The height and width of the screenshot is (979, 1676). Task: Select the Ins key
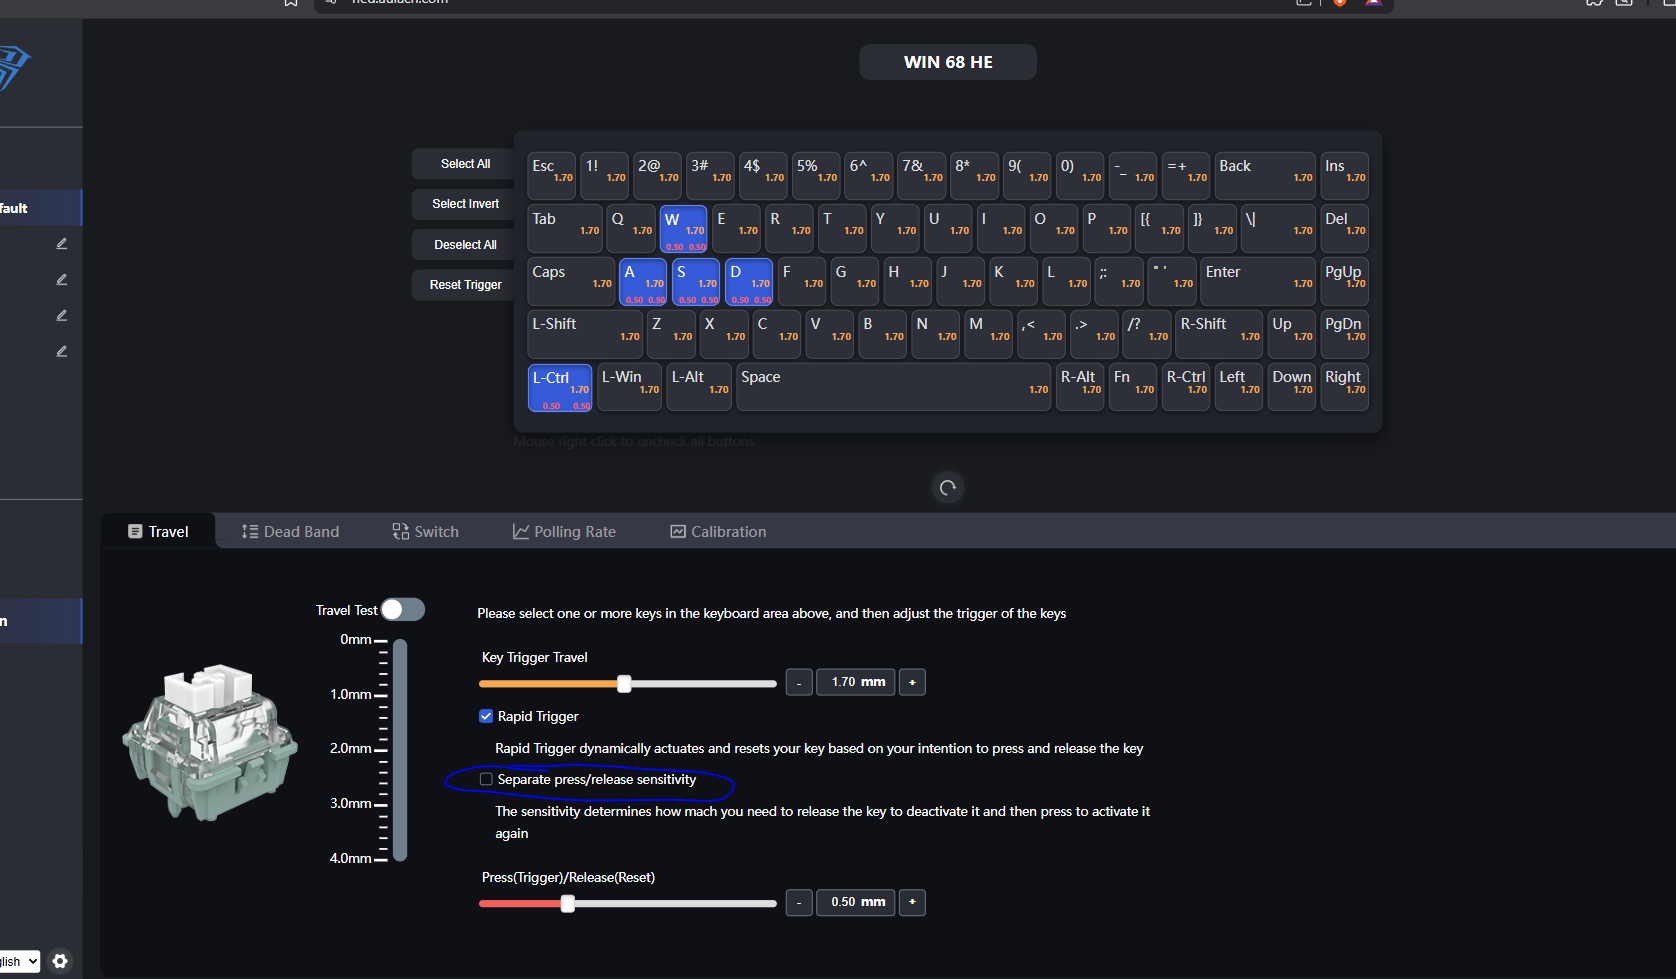(x=1345, y=176)
